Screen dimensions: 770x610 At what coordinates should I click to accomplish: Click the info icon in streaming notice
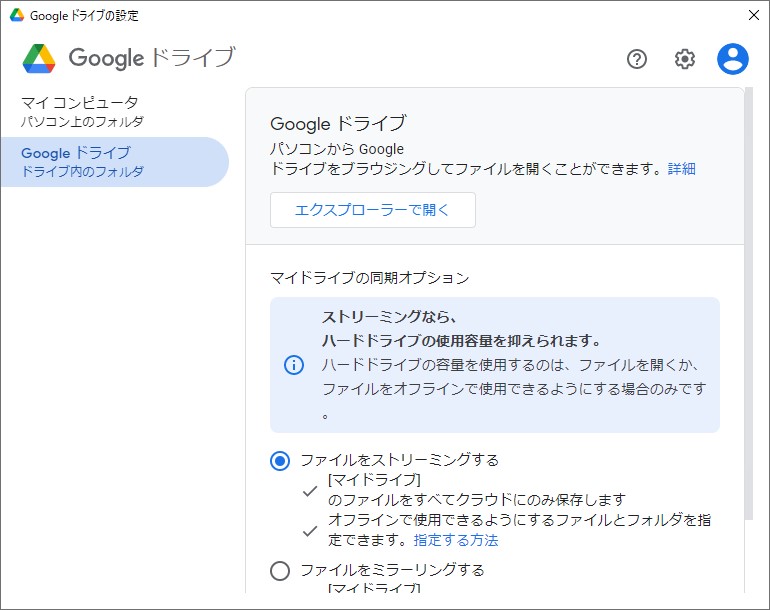[x=294, y=365]
